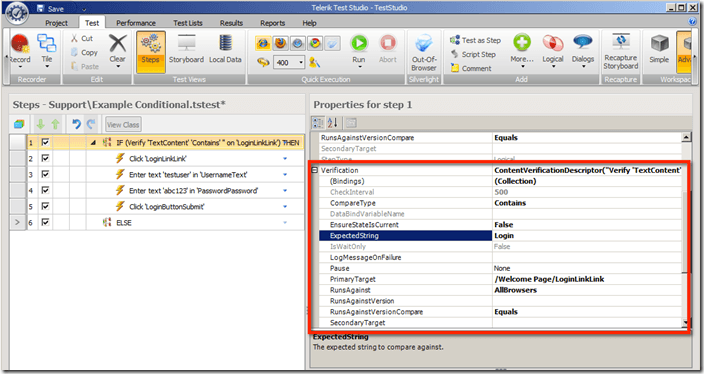Select the ExpectedString value Login
Screen dimensions: 704x374
pyautogui.click(x=504, y=236)
